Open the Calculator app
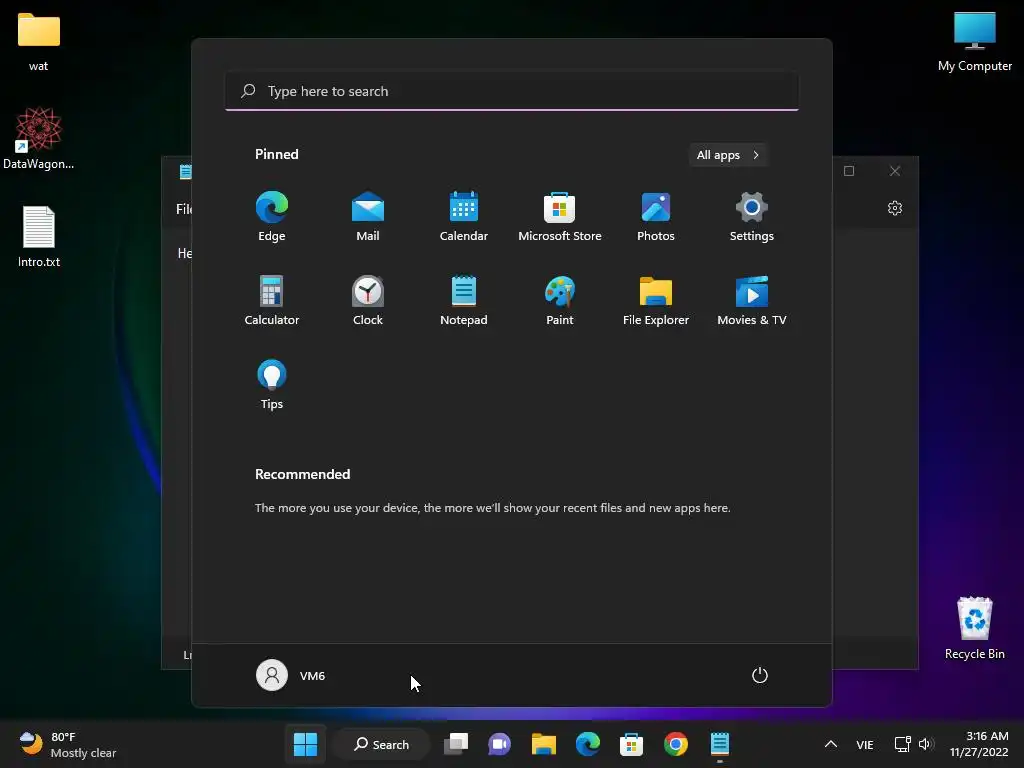The width and height of the screenshot is (1024, 768). coord(272,300)
